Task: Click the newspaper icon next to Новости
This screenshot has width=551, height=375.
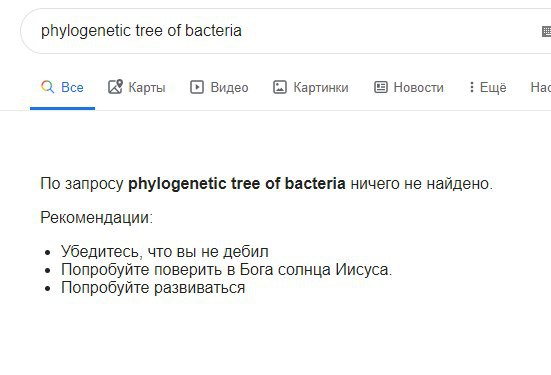Action: (x=381, y=87)
